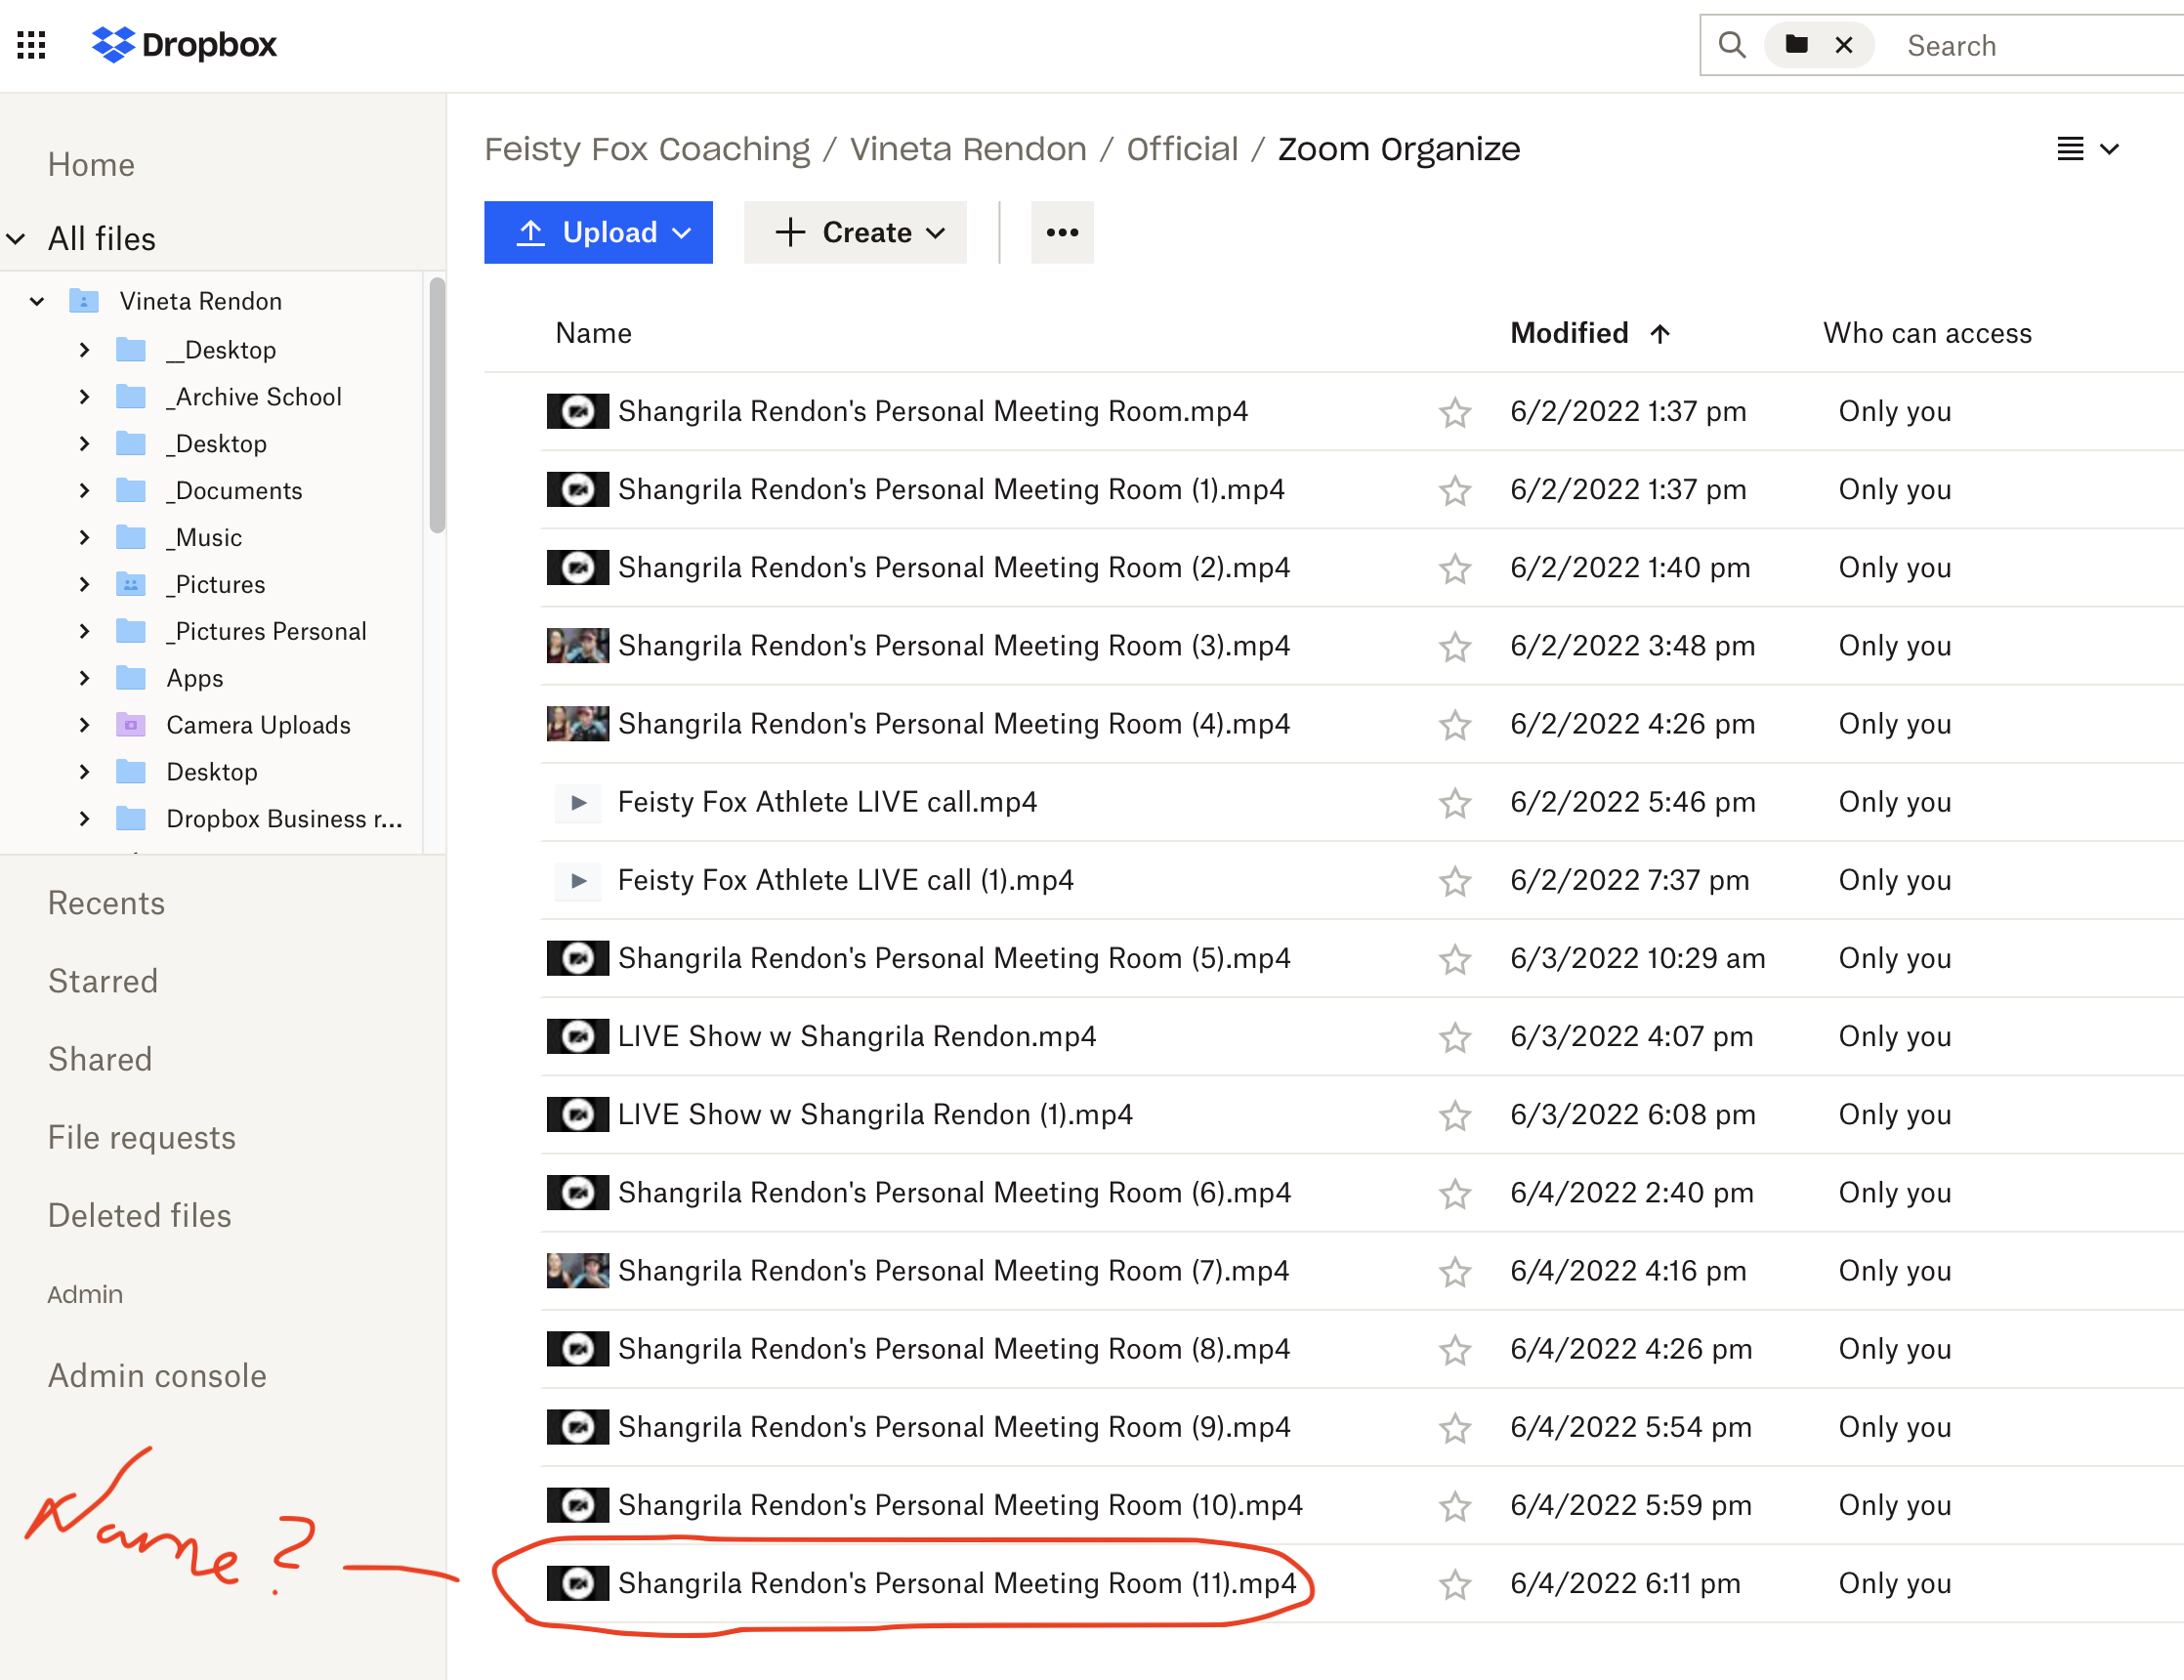Click the sidebar folder tree scrollbar

click(x=437, y=406)
